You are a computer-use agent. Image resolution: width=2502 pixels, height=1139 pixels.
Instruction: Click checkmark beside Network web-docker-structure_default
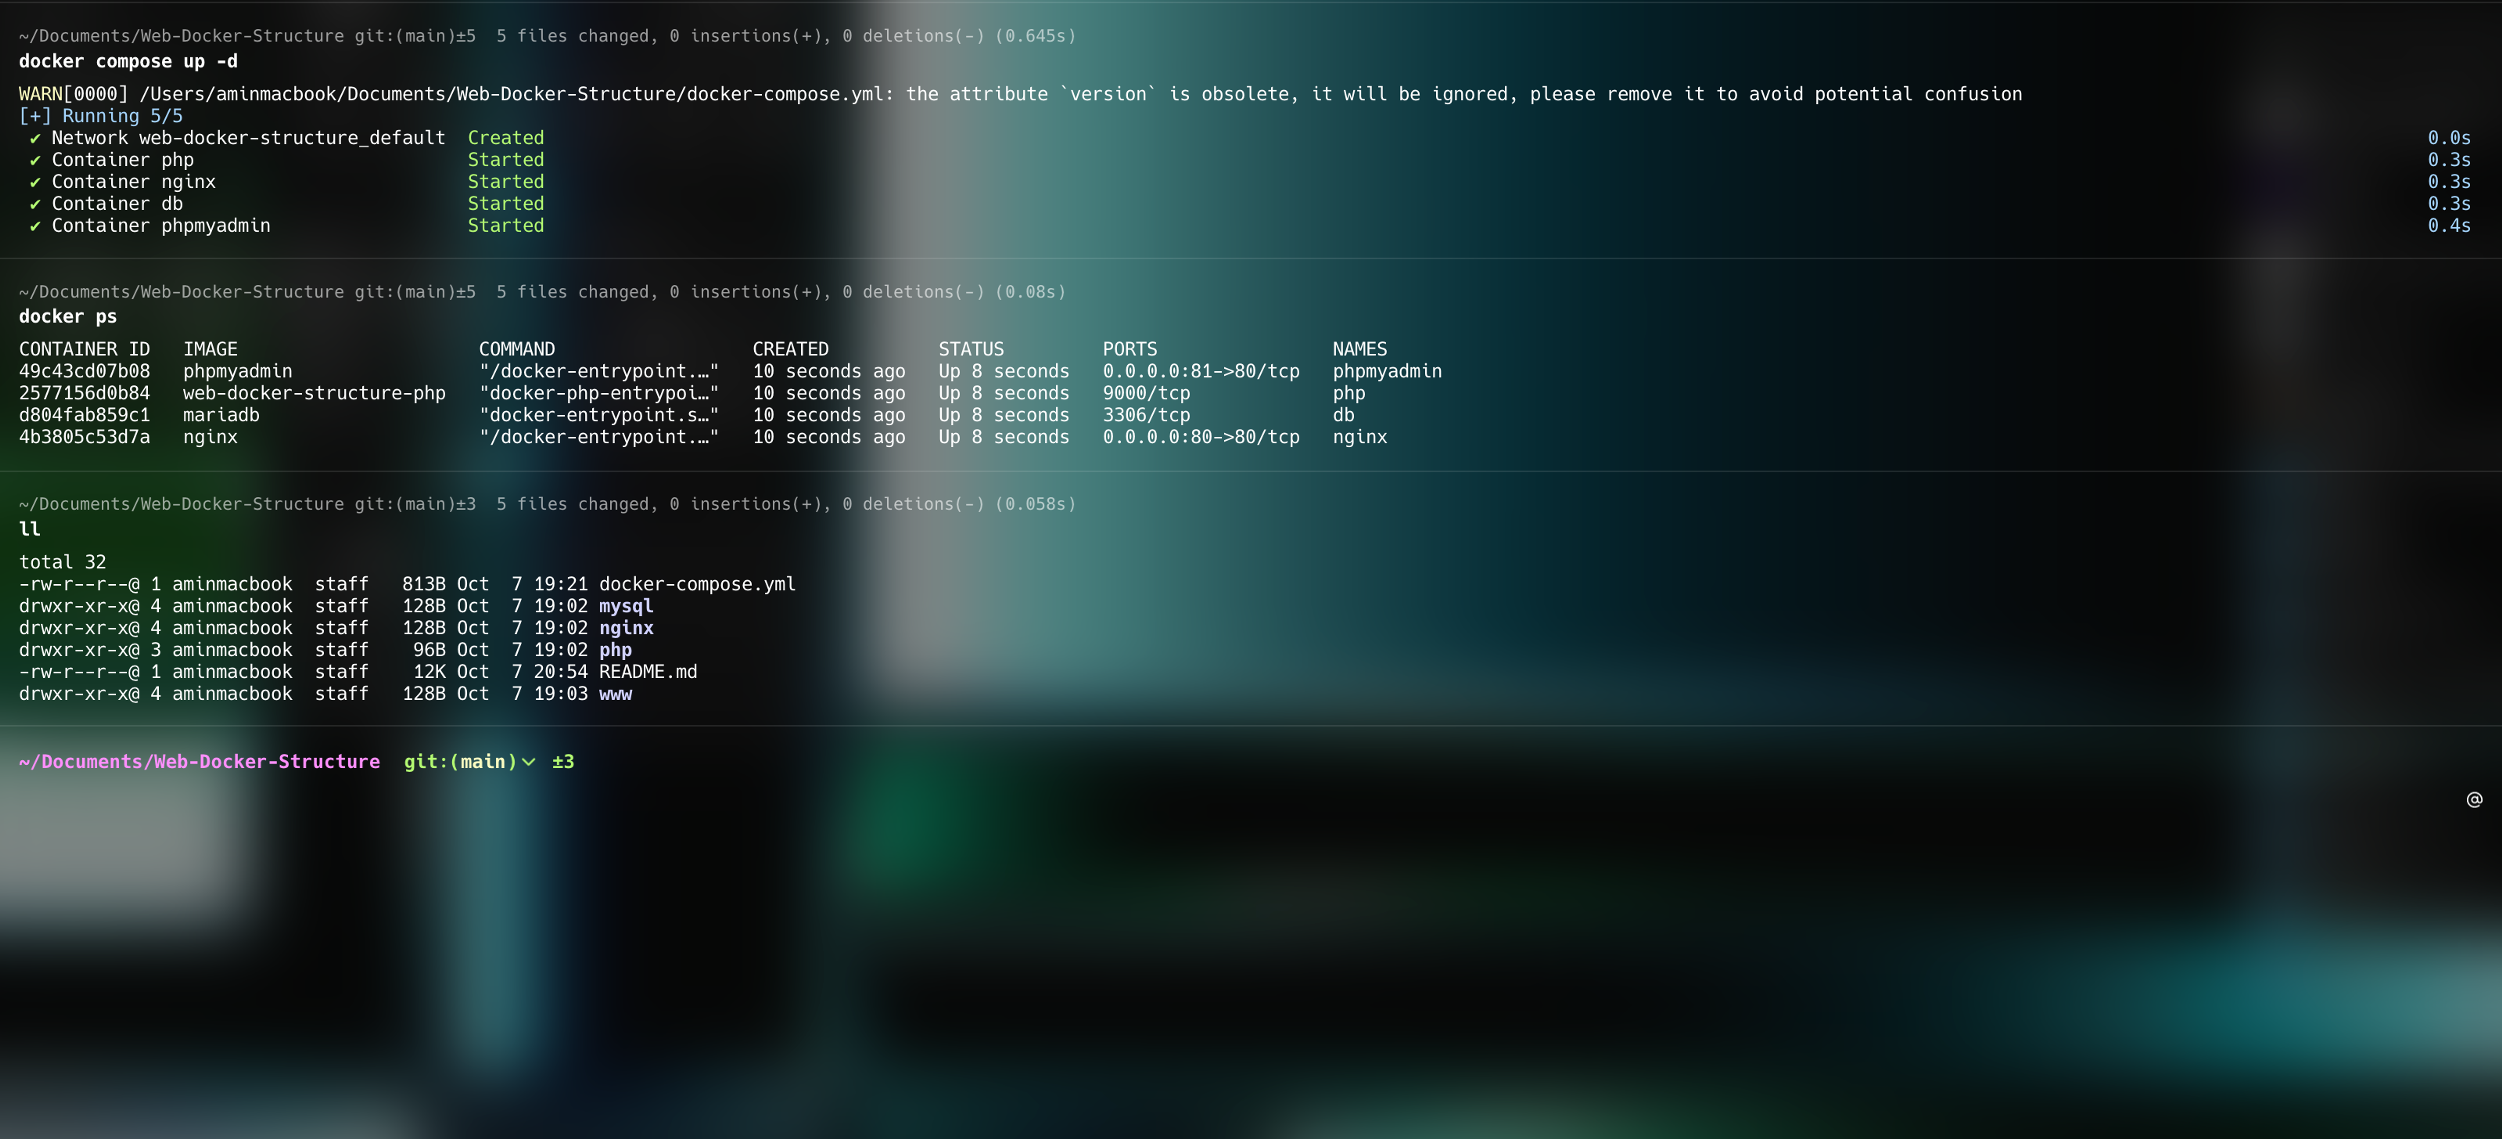click(x=35, y=138)
